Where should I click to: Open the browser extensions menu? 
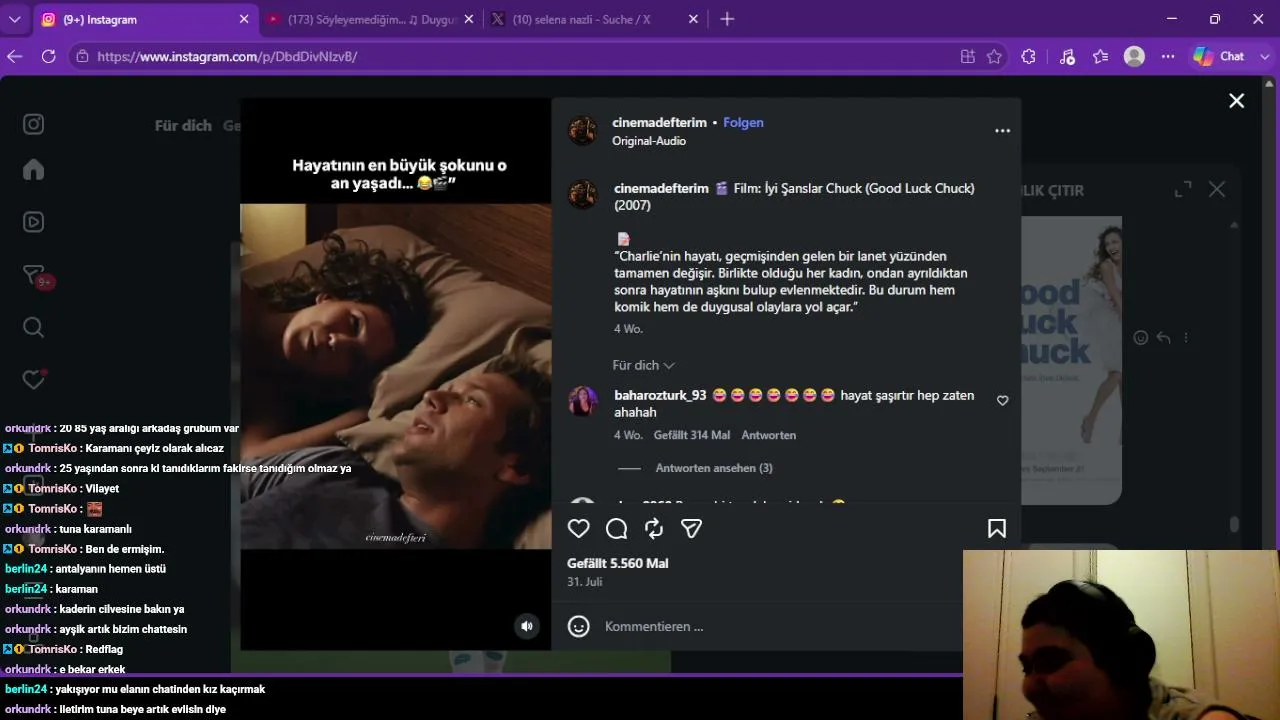(x=1028, y=57)
